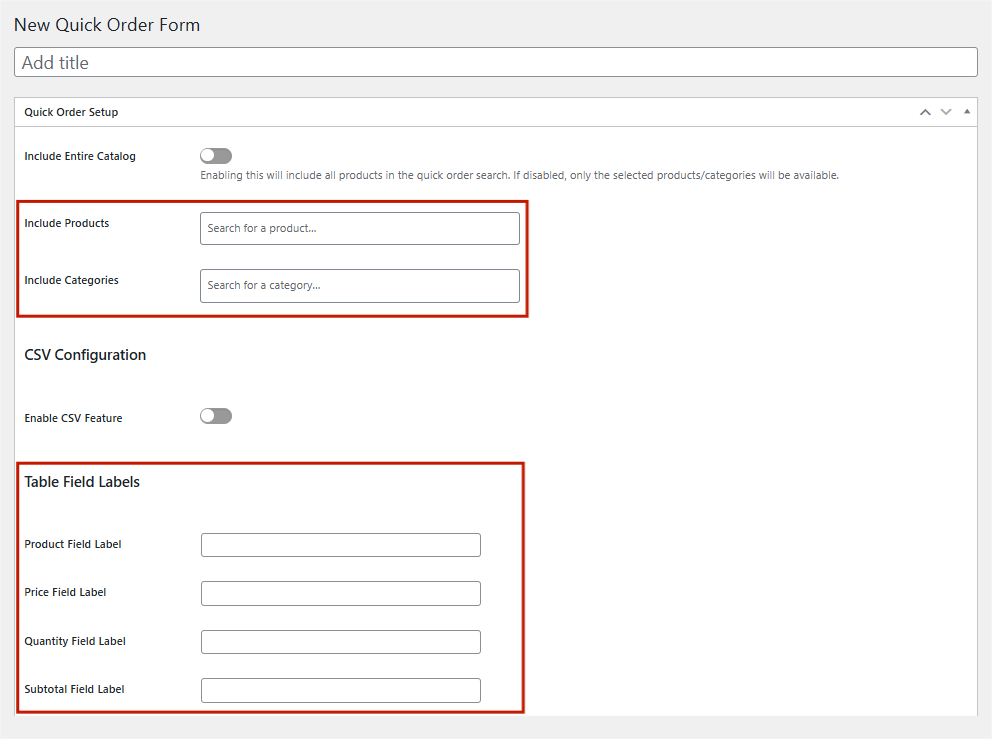This screenshot has width=992, height=739.
Task: Select the Add title field
Action: pos(495,62)
